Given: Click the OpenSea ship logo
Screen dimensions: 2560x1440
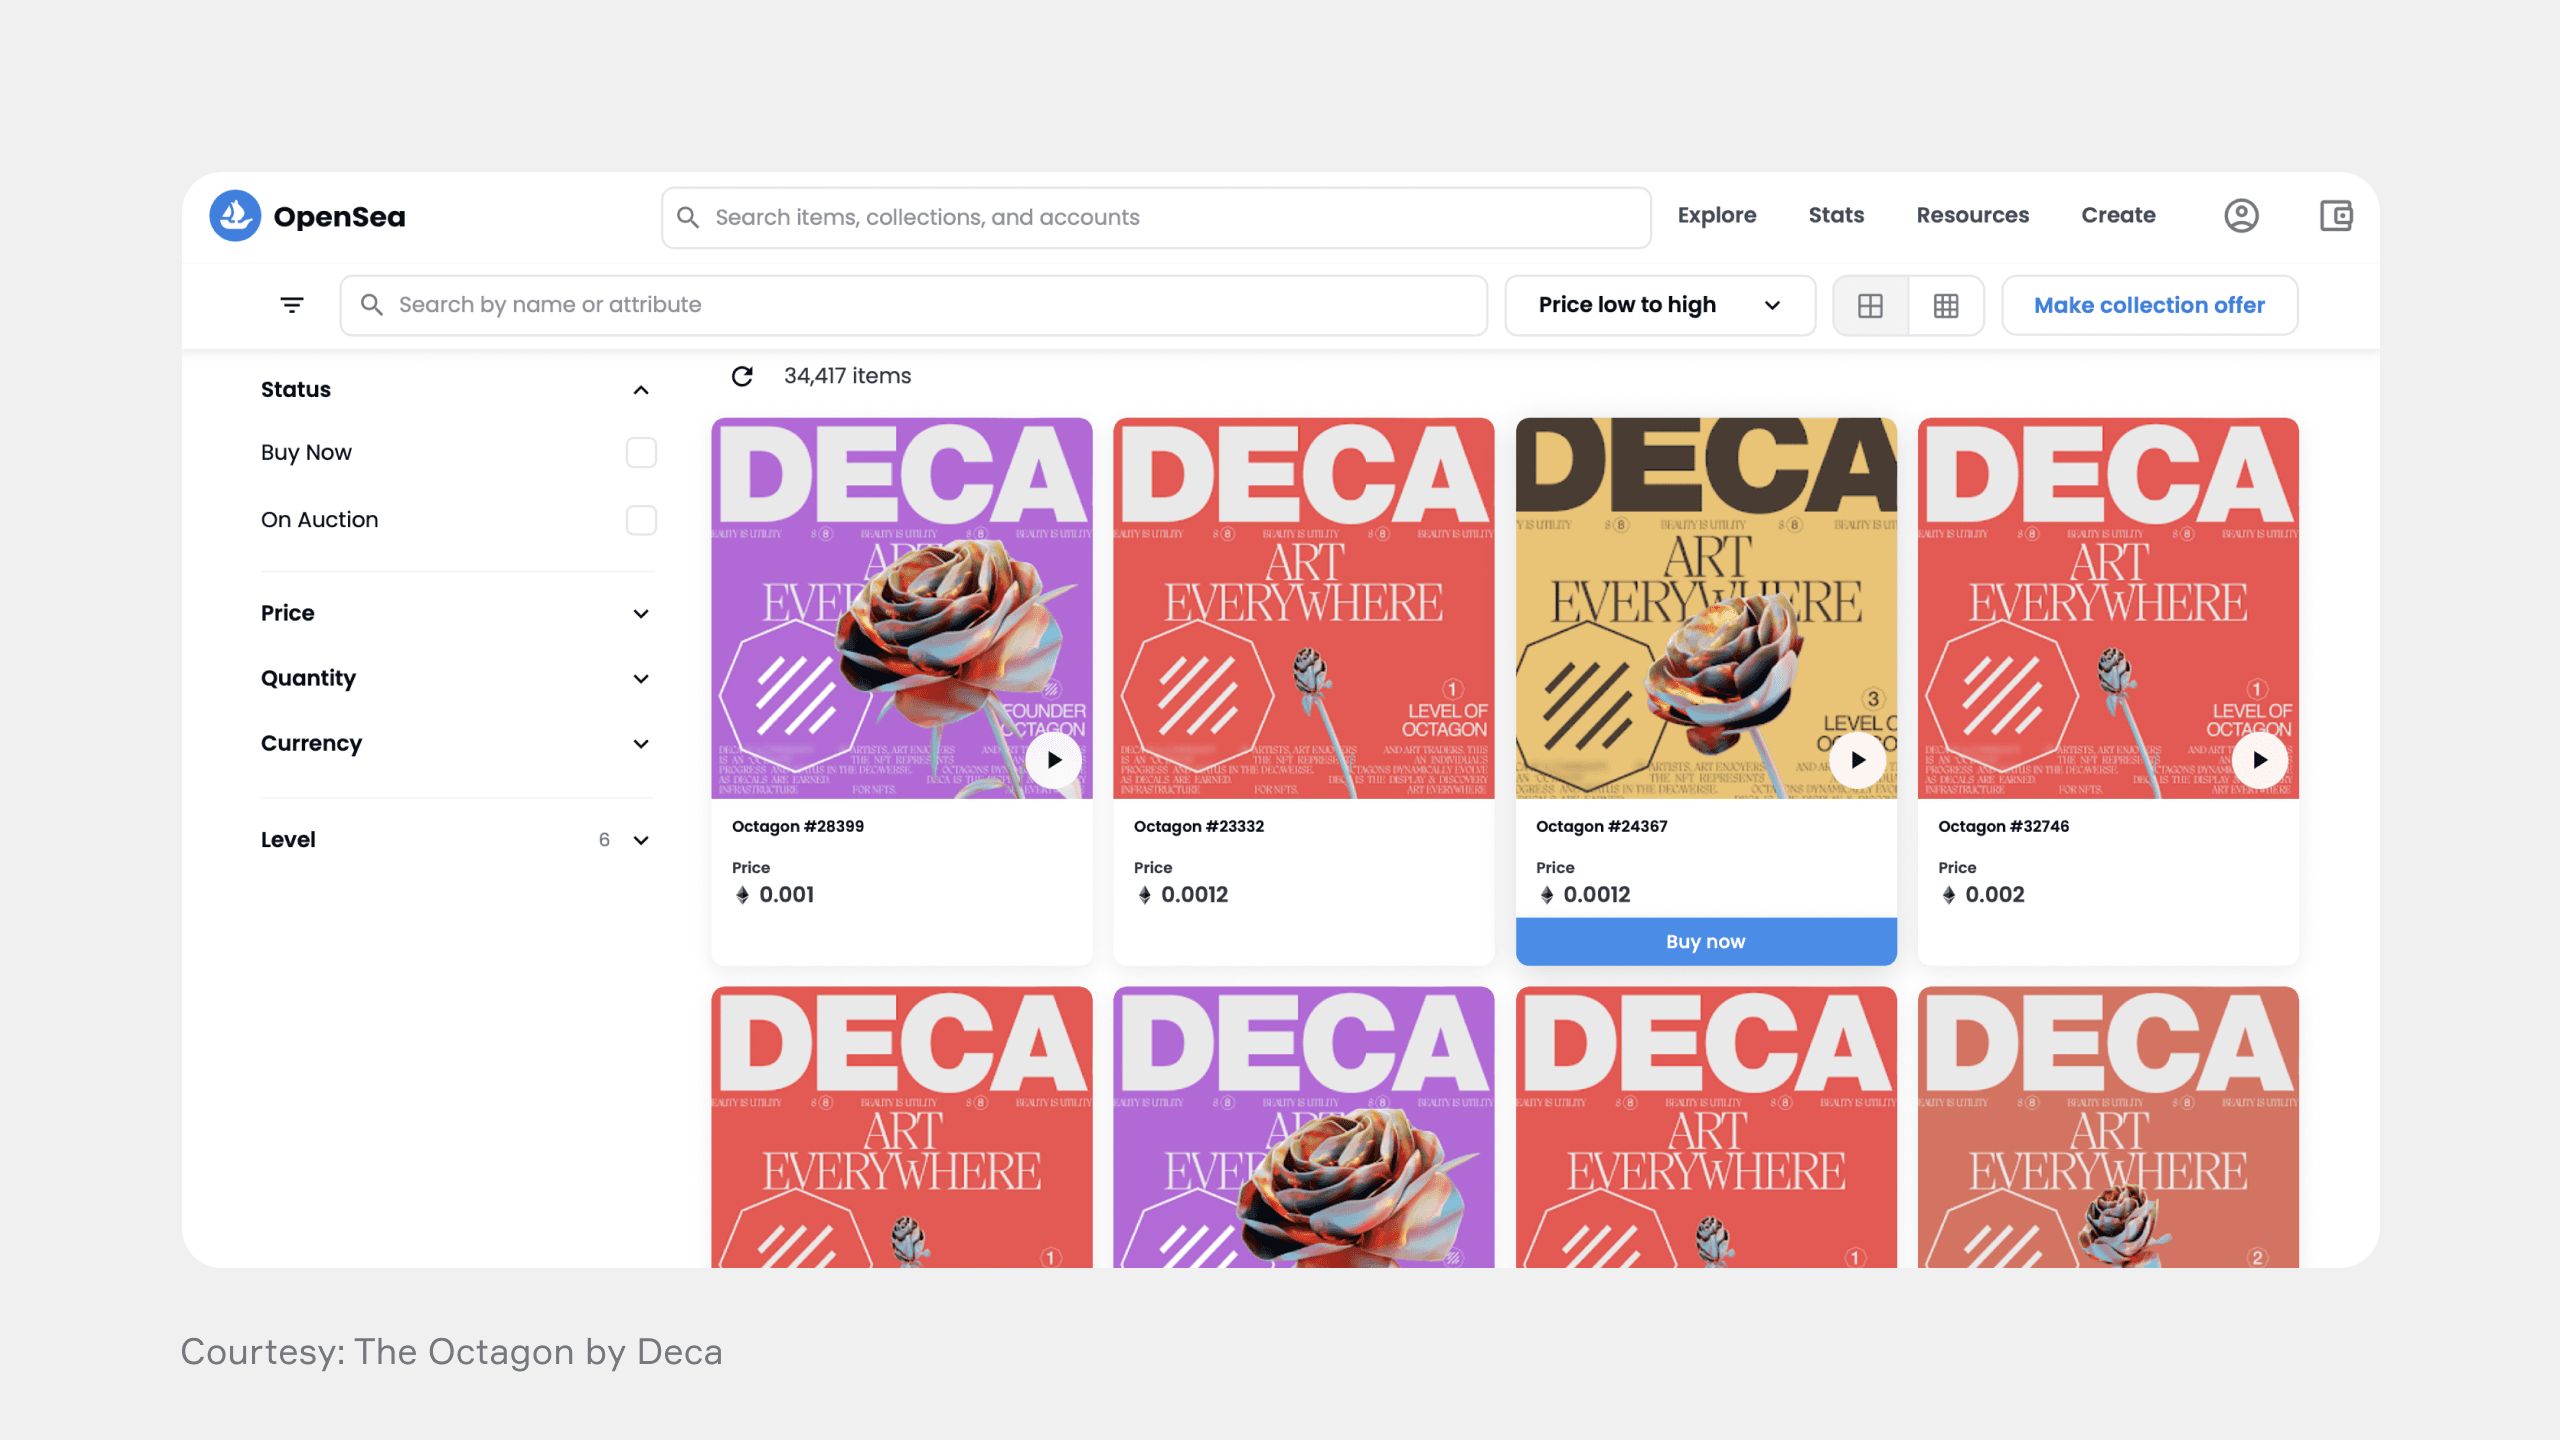Looking at the screenshot, I should [x=235, y=216].
